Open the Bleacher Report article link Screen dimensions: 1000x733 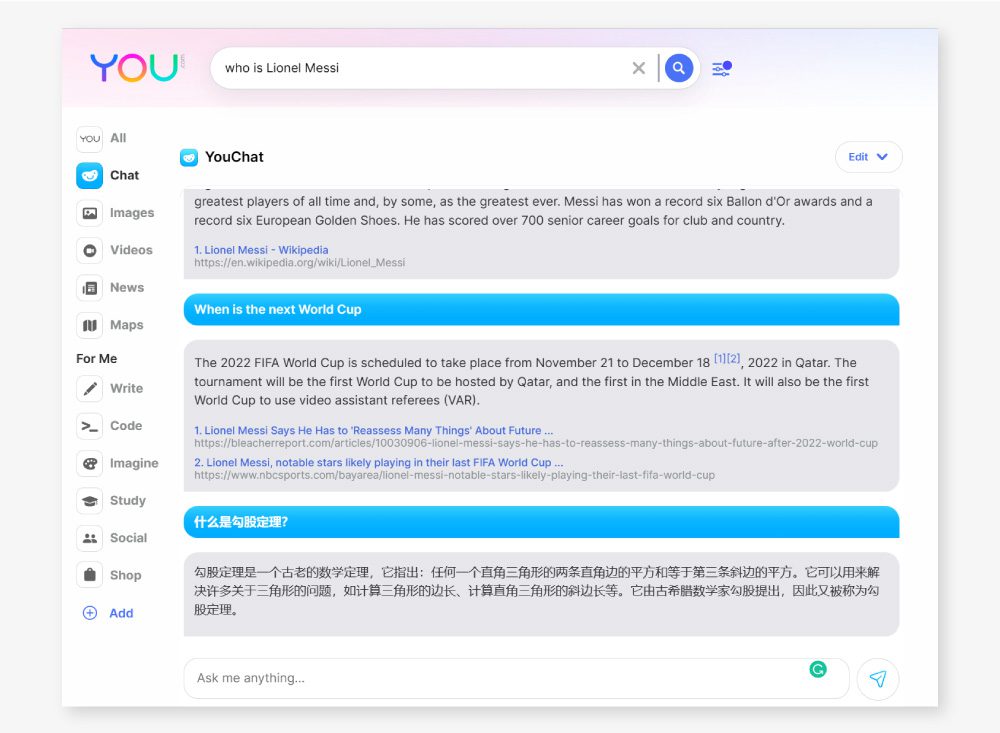[370, 431]
